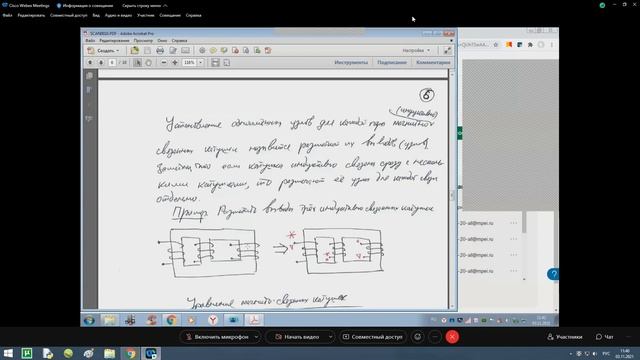Open Webex Справка menu

click(x=193, y=15)
